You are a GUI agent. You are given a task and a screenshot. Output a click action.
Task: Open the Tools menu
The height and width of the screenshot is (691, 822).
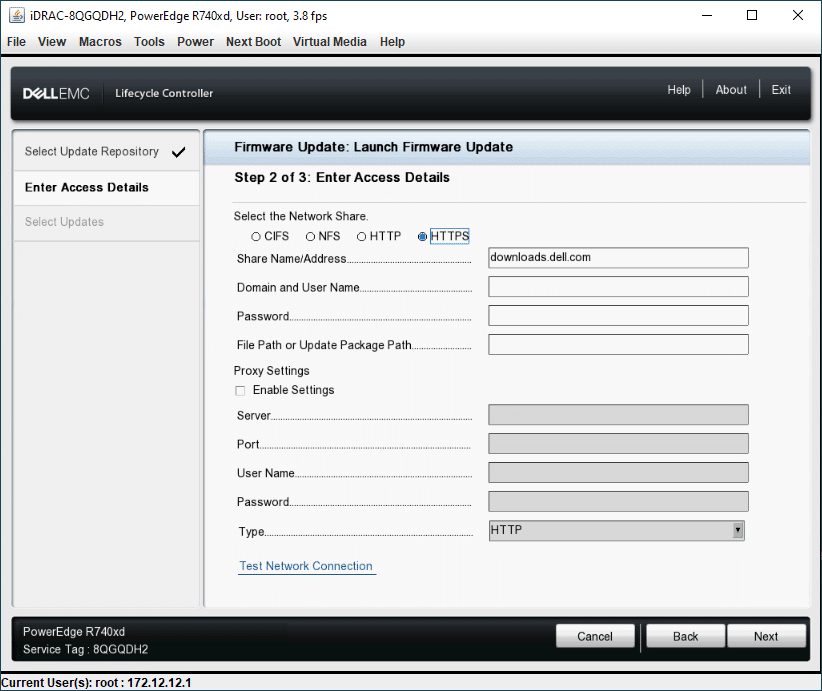tap(149, 42)
